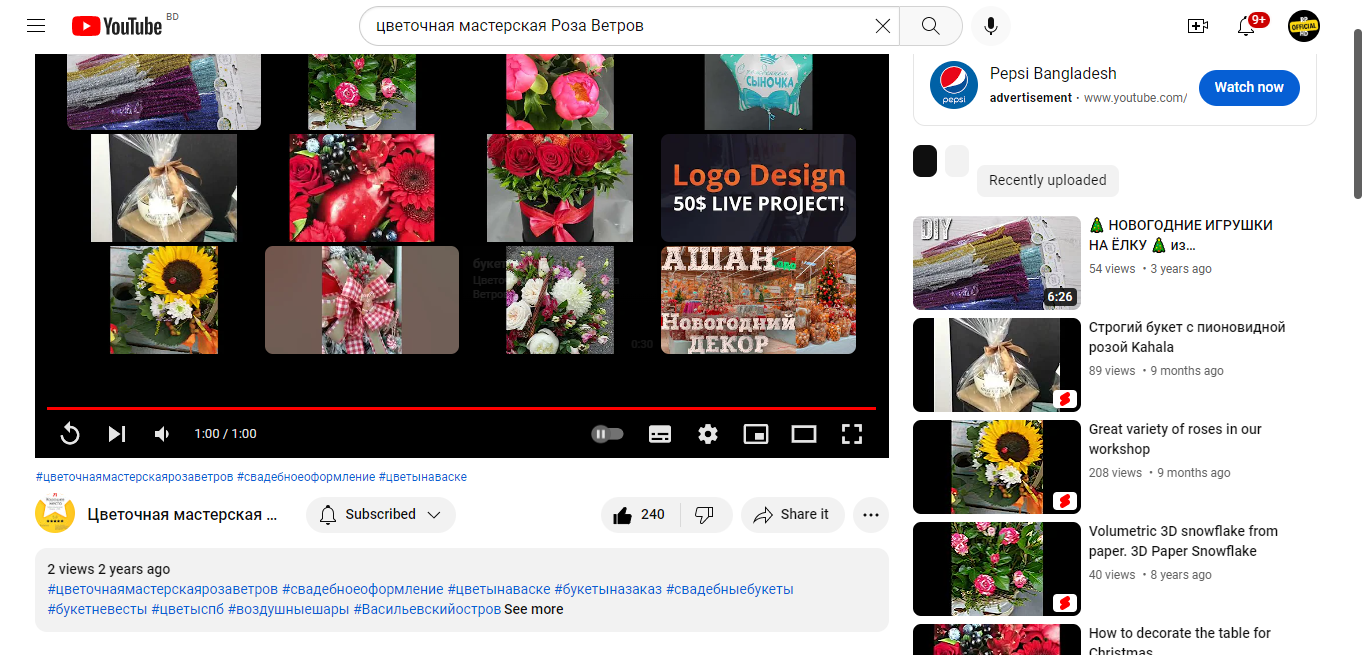Start voice search with microphone
Viewport: 1365px width, 655px height.
point(990,26)
